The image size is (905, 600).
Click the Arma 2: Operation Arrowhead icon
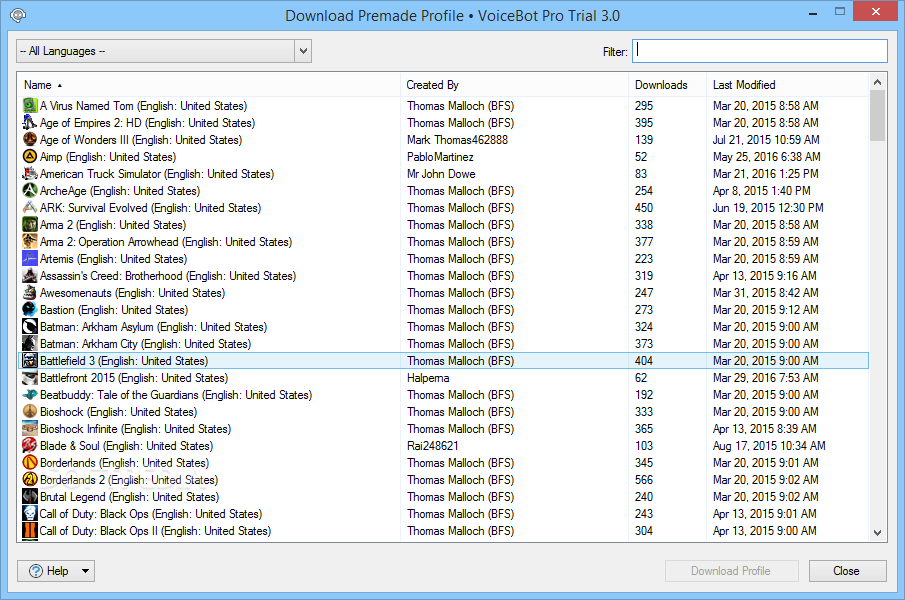(x=30, y=242)
